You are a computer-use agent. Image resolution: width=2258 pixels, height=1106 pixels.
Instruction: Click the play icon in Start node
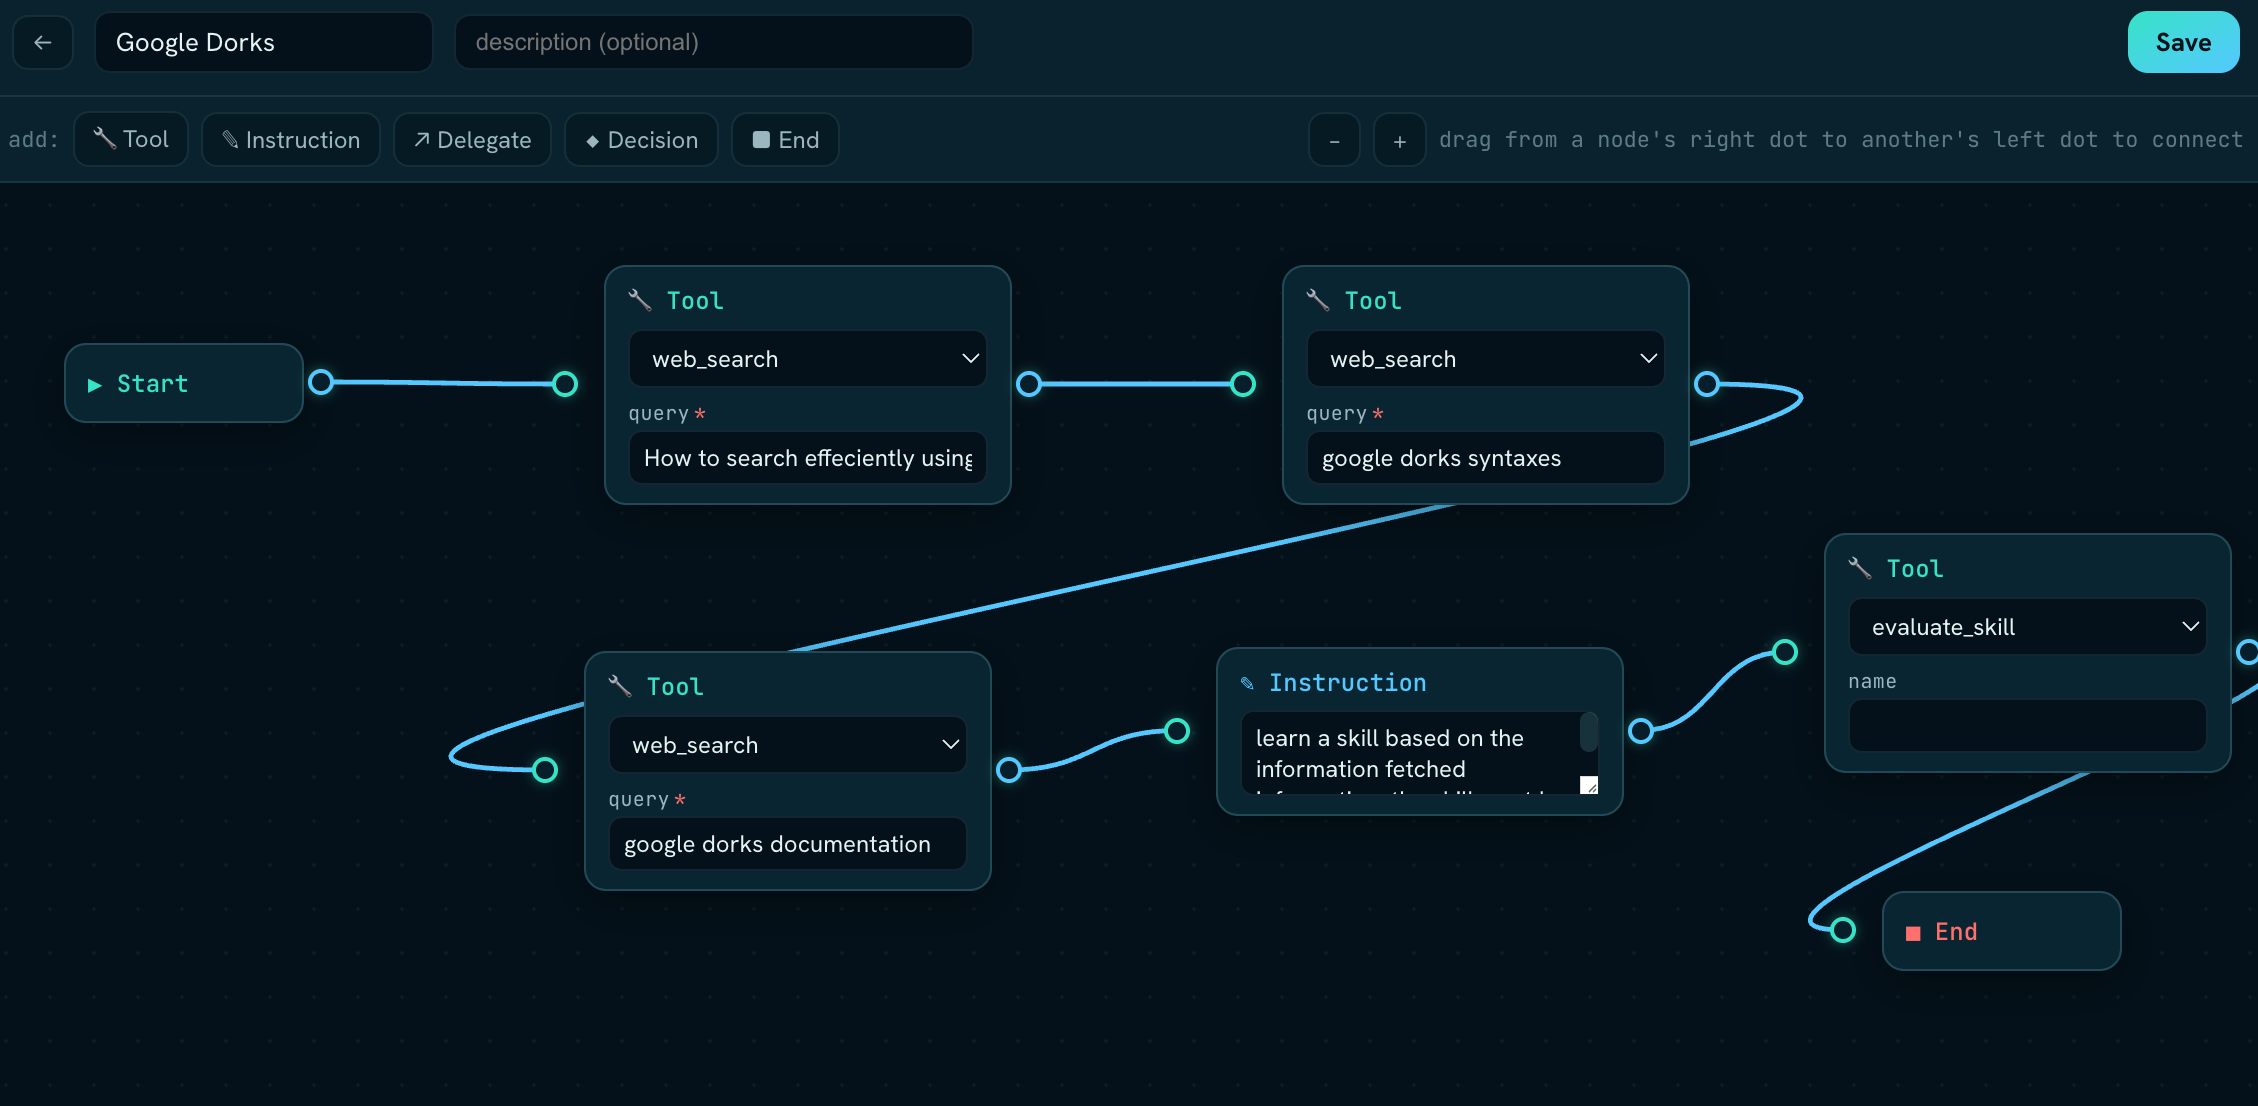[x=95, y=385]
